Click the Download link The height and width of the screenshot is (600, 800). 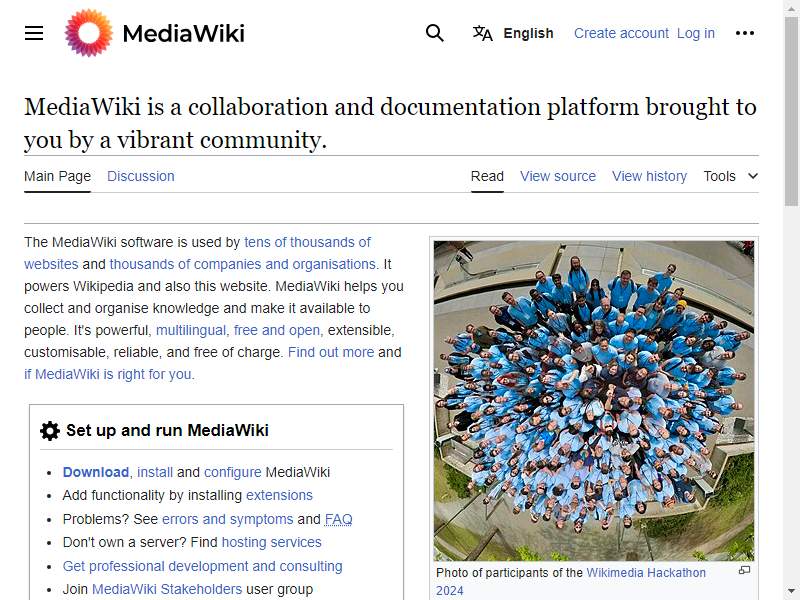[96, 472]
